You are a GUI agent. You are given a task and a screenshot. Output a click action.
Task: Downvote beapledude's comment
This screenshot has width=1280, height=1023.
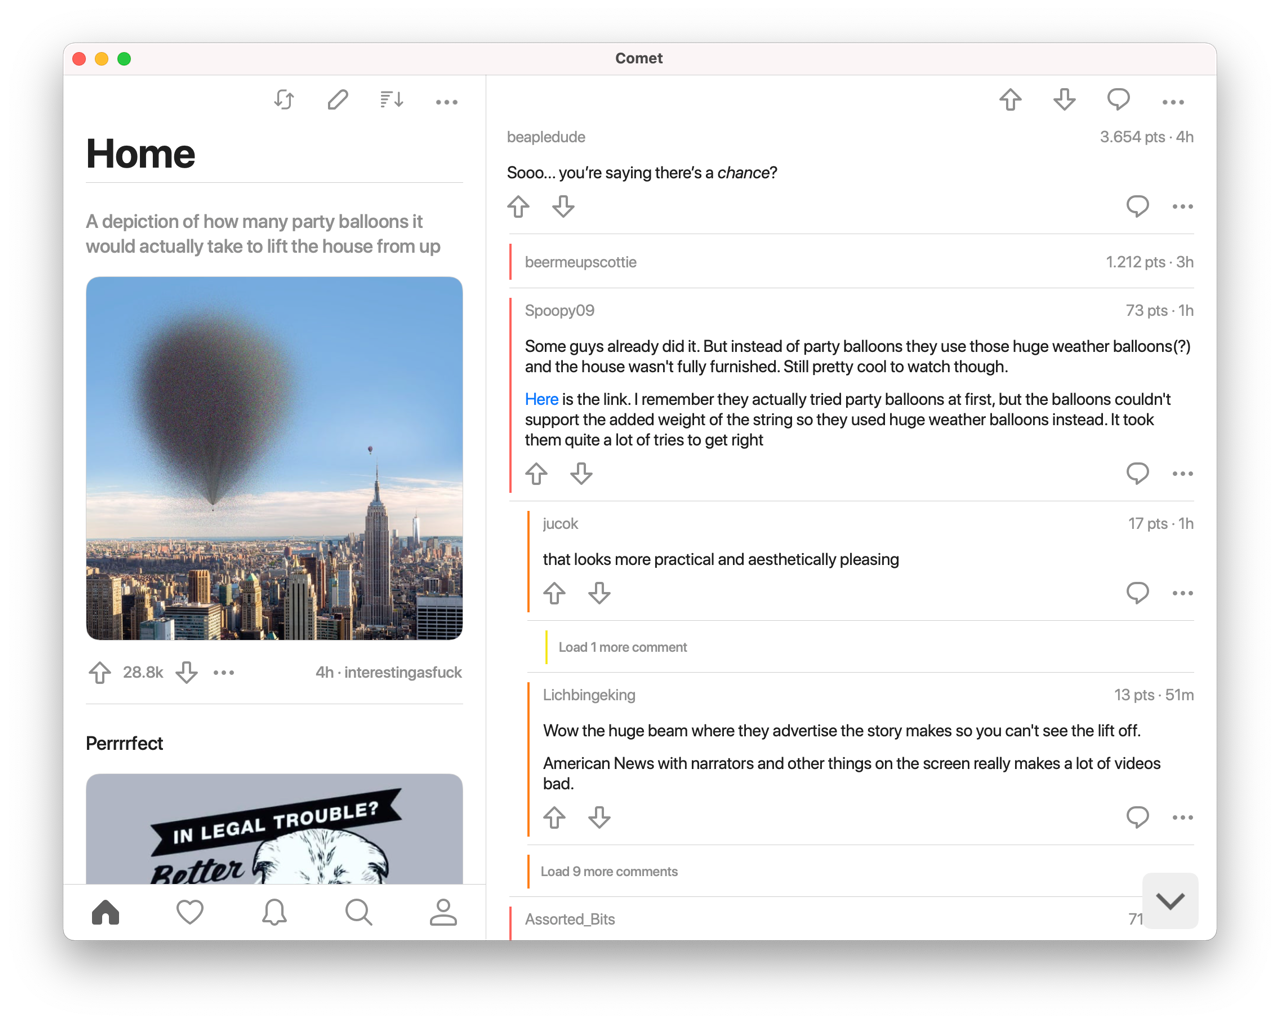pyautogui.click(x=564, y=207)
